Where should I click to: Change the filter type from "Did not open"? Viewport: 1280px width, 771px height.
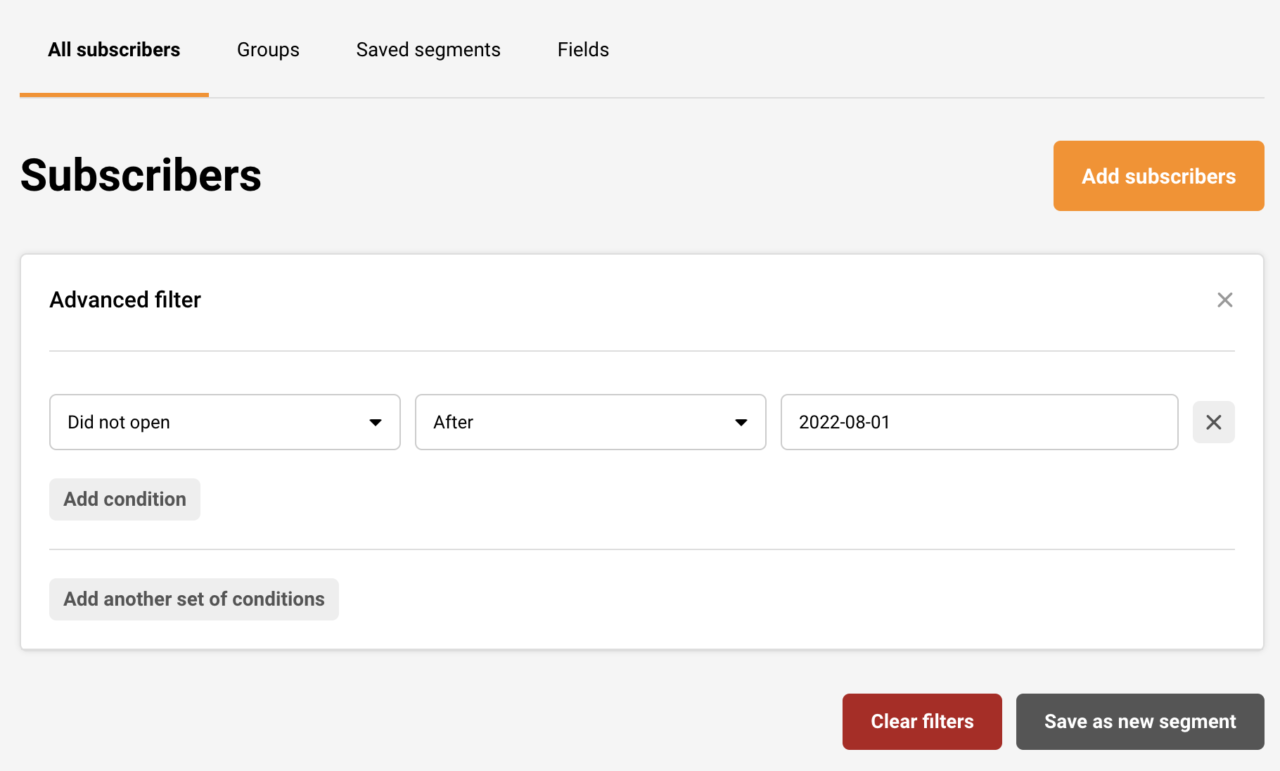[224, 422]
